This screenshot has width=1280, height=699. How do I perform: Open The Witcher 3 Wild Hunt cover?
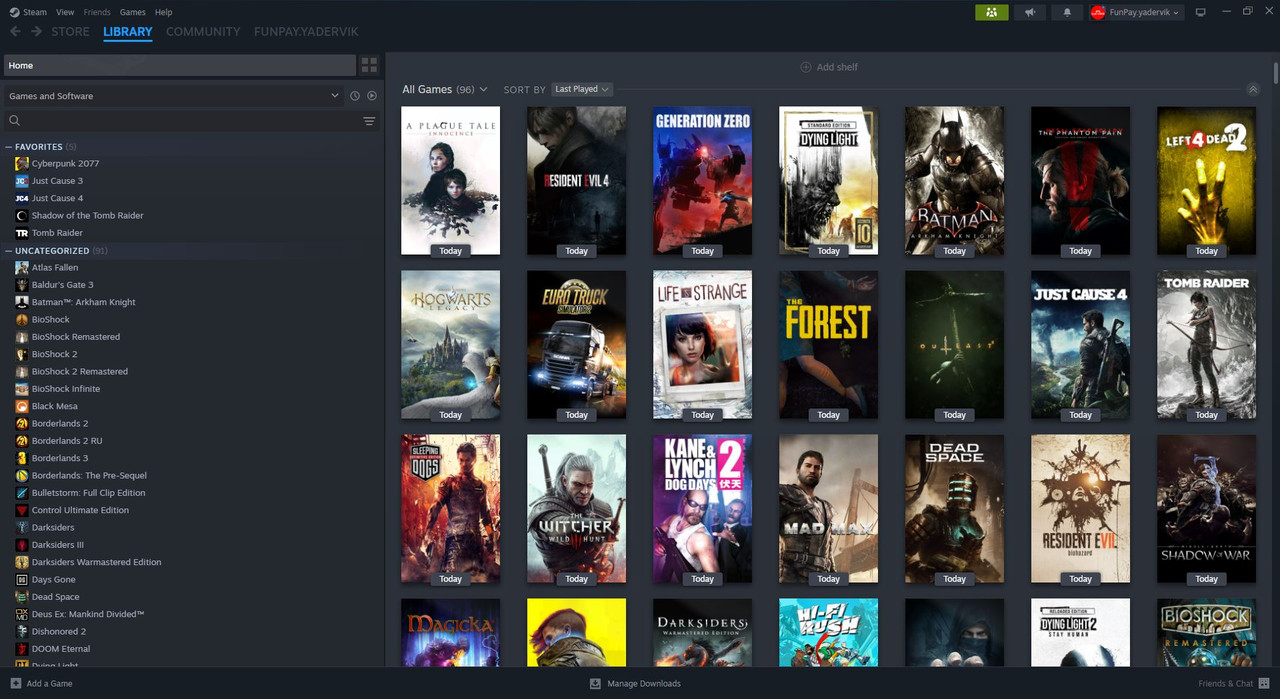(x=577, y=509)
